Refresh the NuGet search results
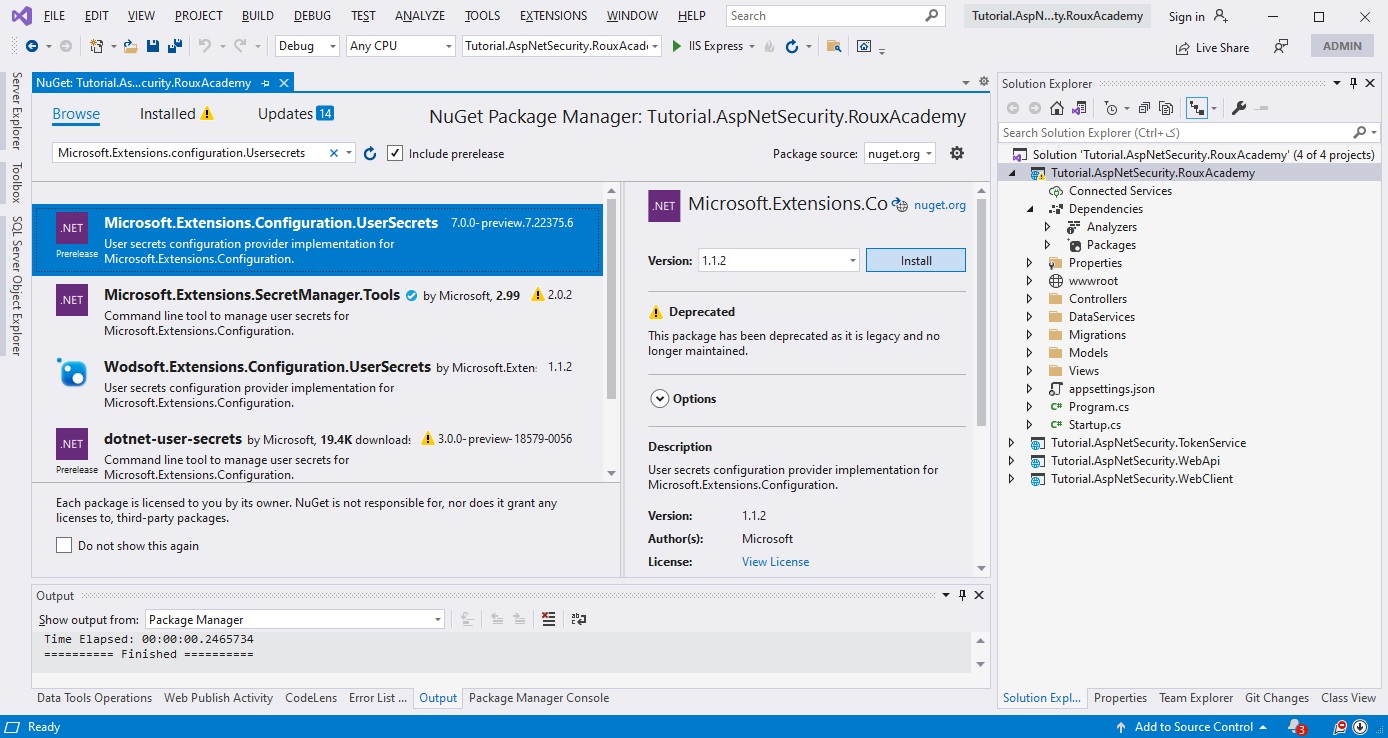The image size is (1388, 738). pos(369,152)
